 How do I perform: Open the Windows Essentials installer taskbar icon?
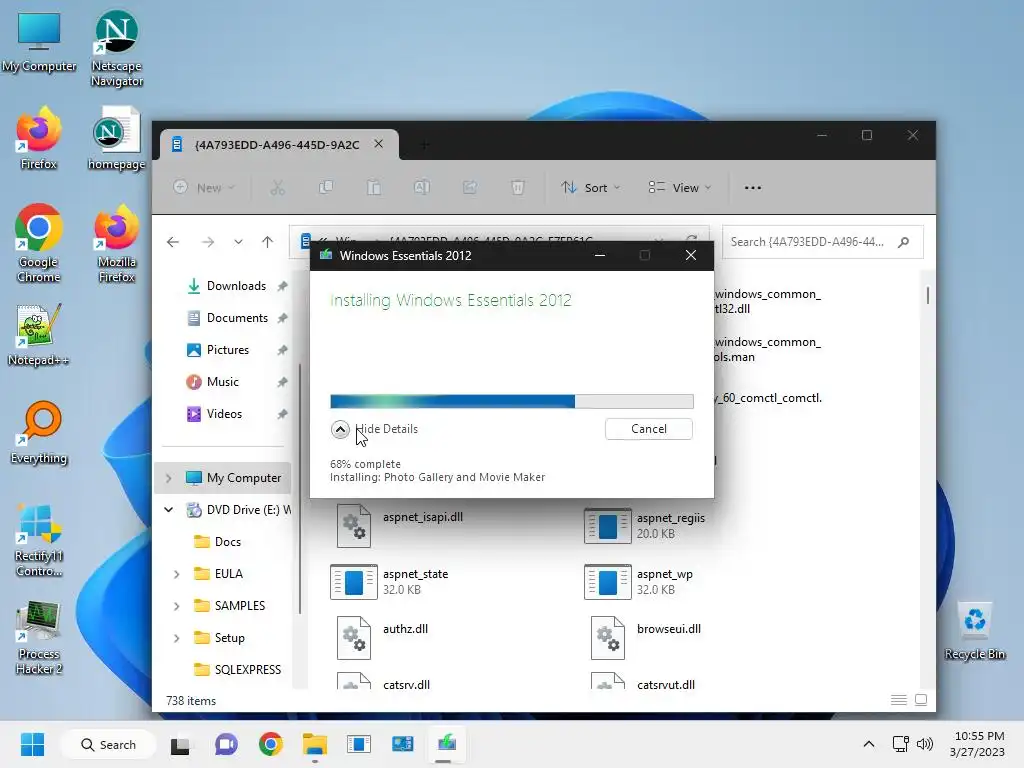[x=447, y=744]
